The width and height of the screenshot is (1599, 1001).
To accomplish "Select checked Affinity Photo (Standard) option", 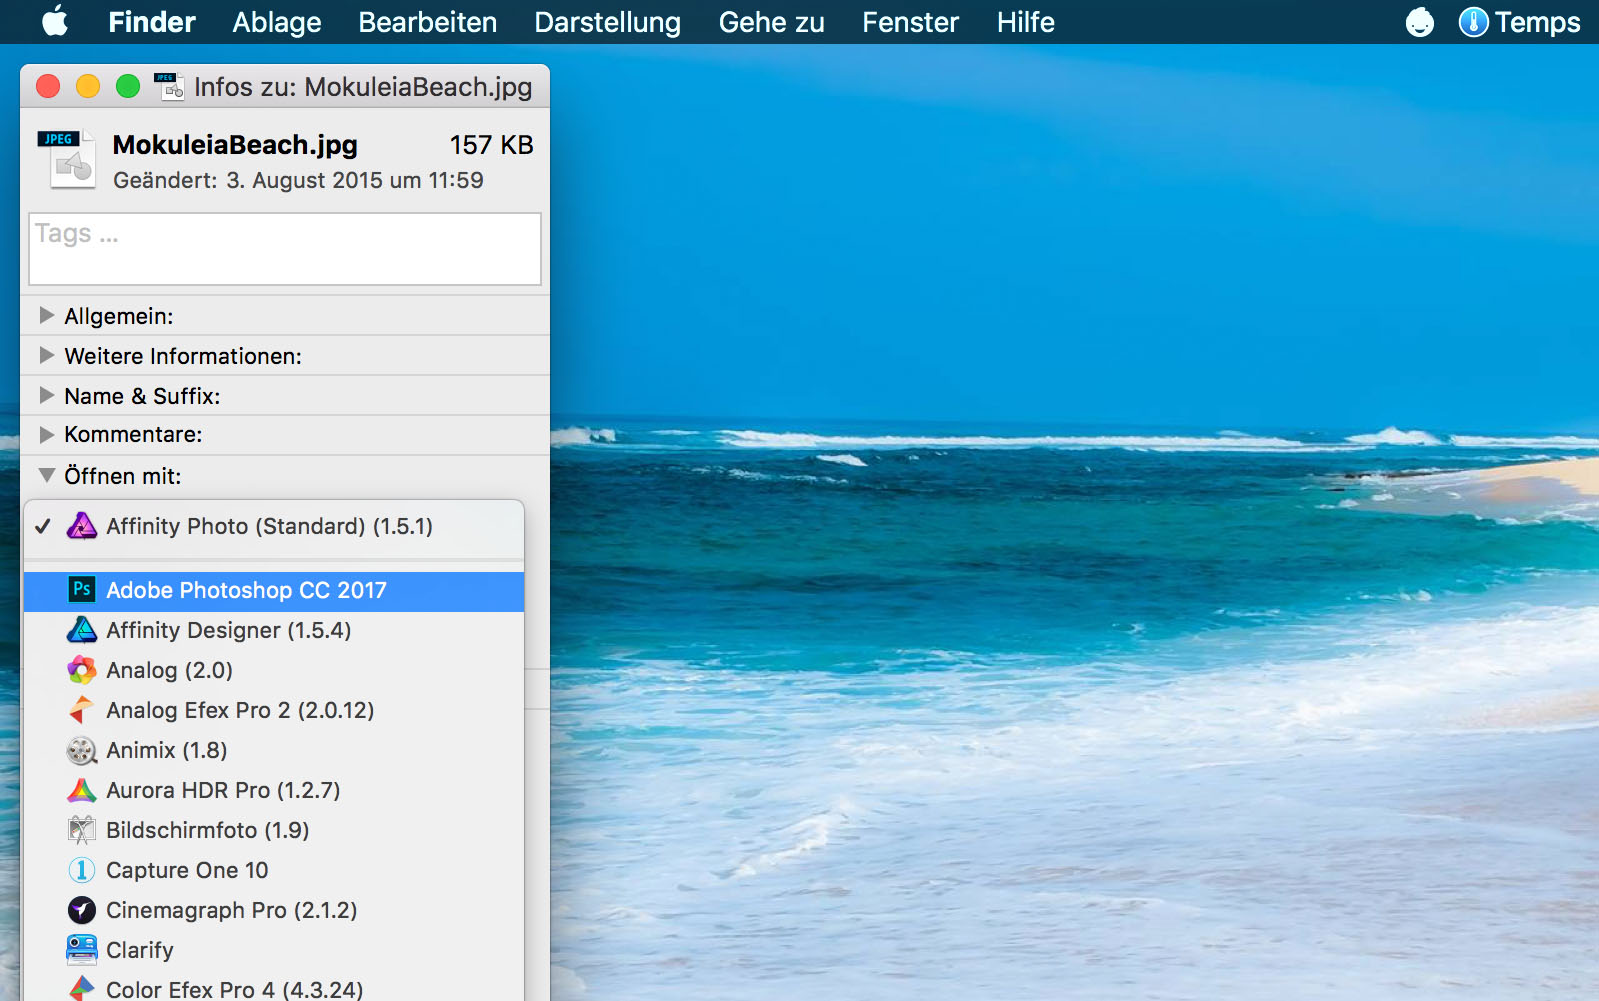I will (269, 526).
